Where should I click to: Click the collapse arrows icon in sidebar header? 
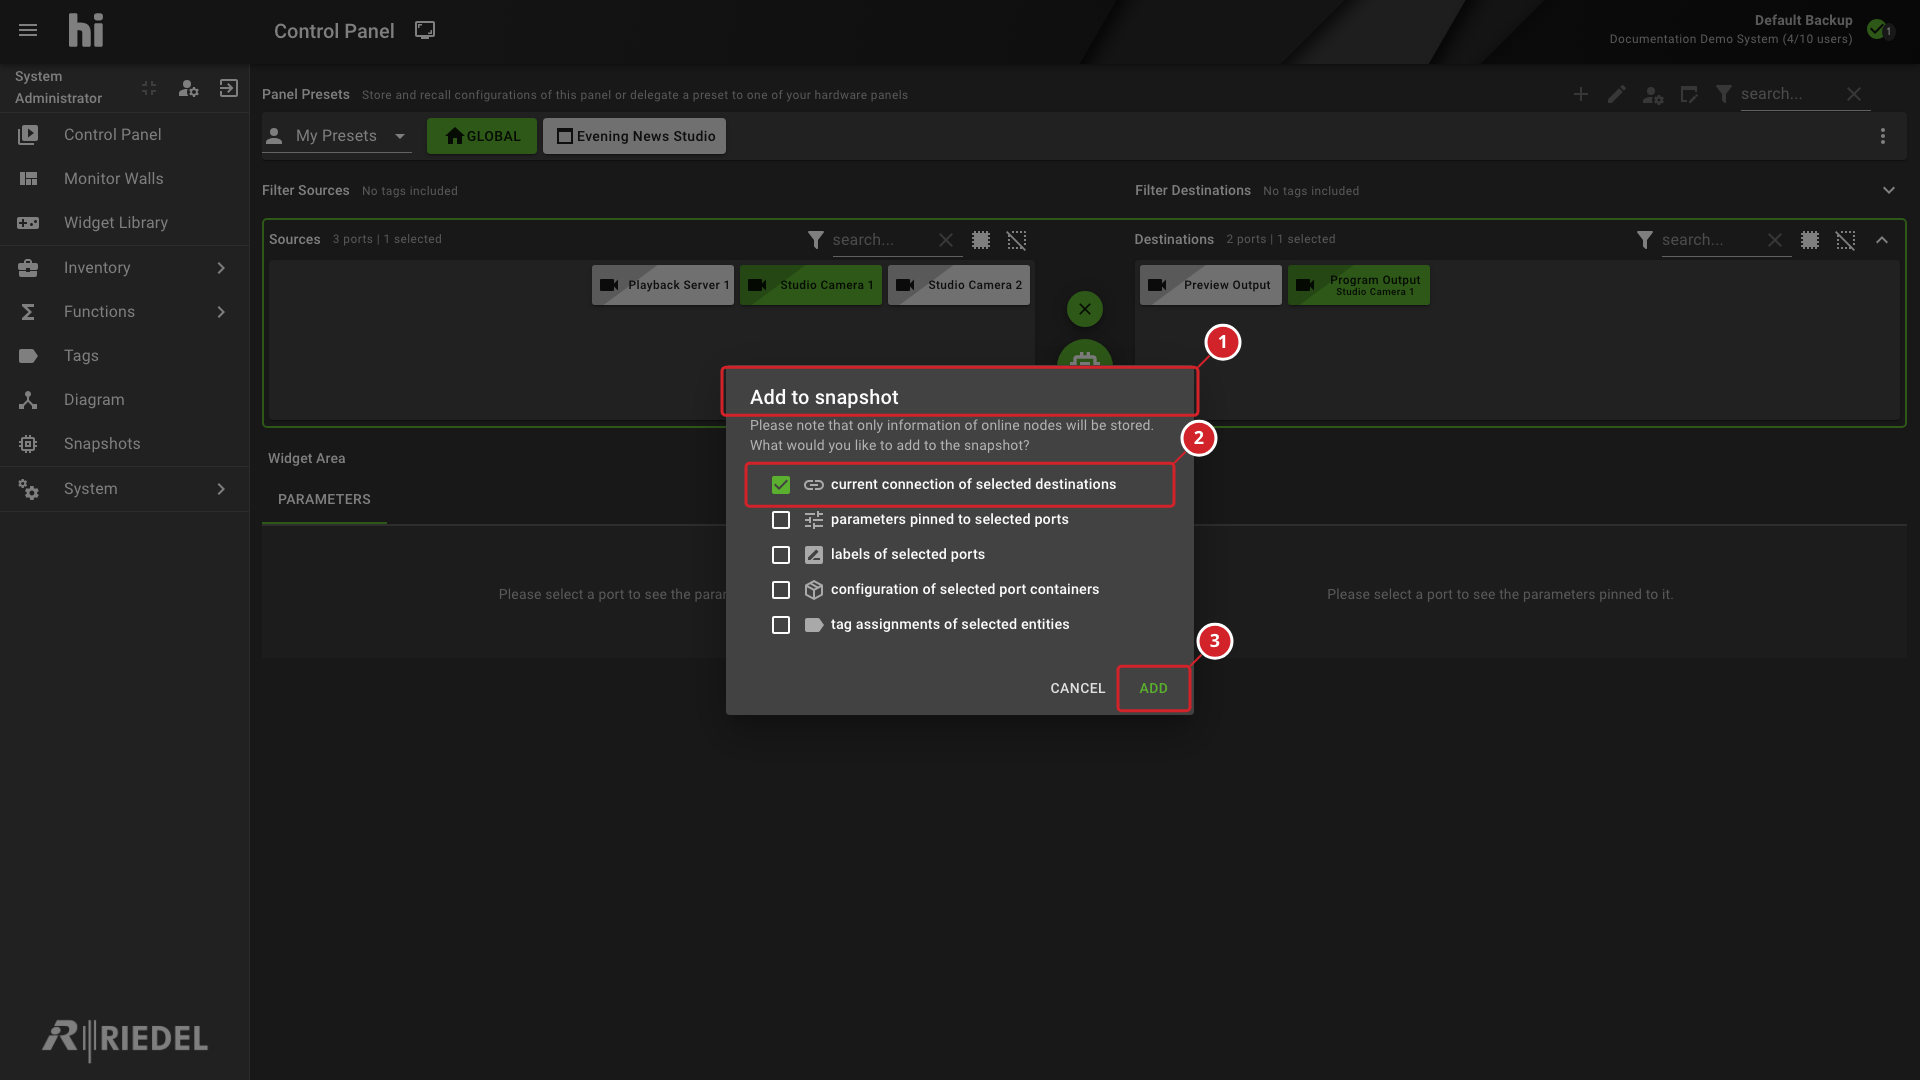[149, 88]
